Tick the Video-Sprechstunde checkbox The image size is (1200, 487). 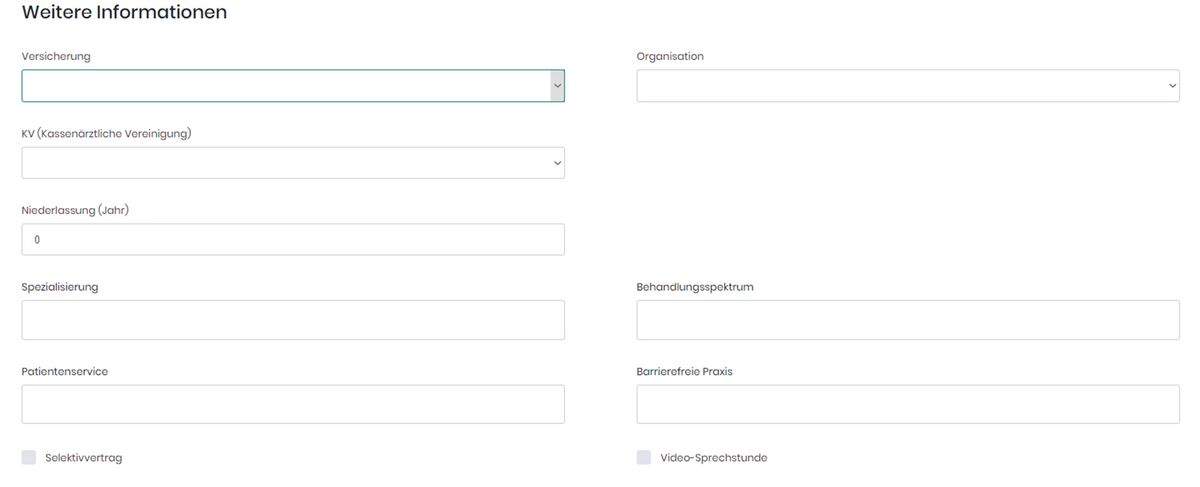[x=644, y=457]
